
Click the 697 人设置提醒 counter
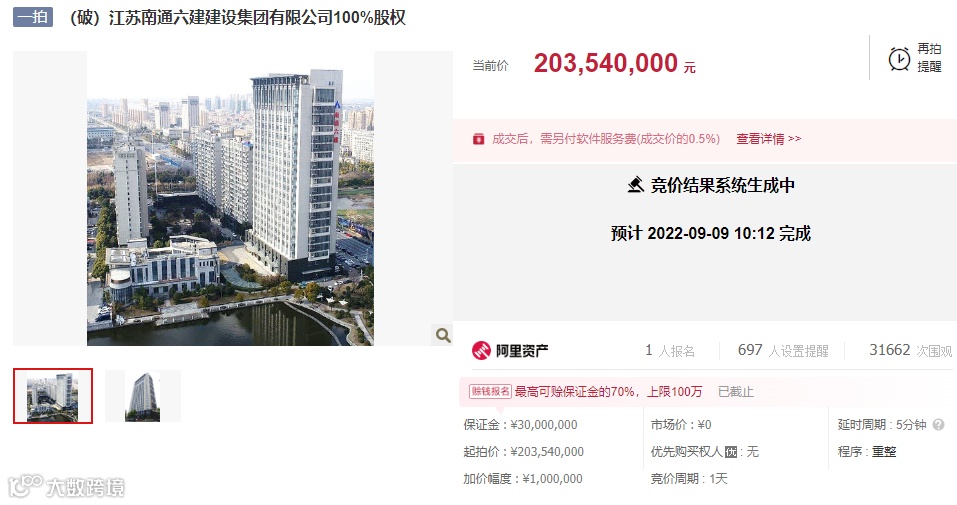pyautogui.click(x=783, y=351)
